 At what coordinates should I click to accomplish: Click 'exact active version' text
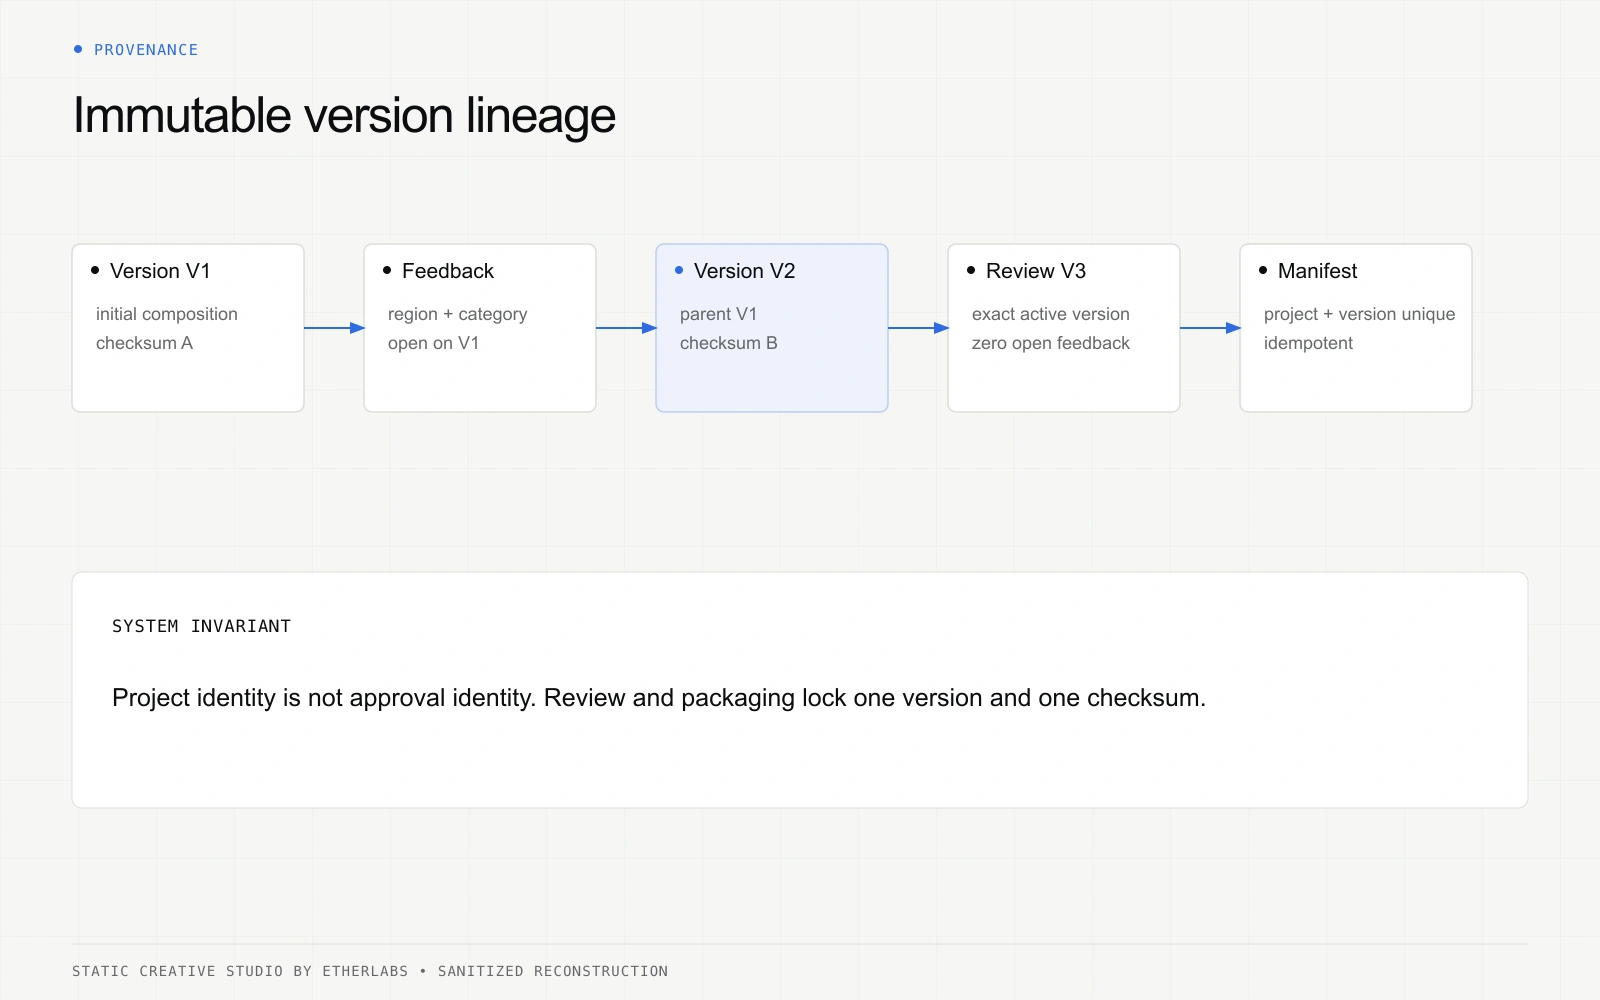[1051, 314]
